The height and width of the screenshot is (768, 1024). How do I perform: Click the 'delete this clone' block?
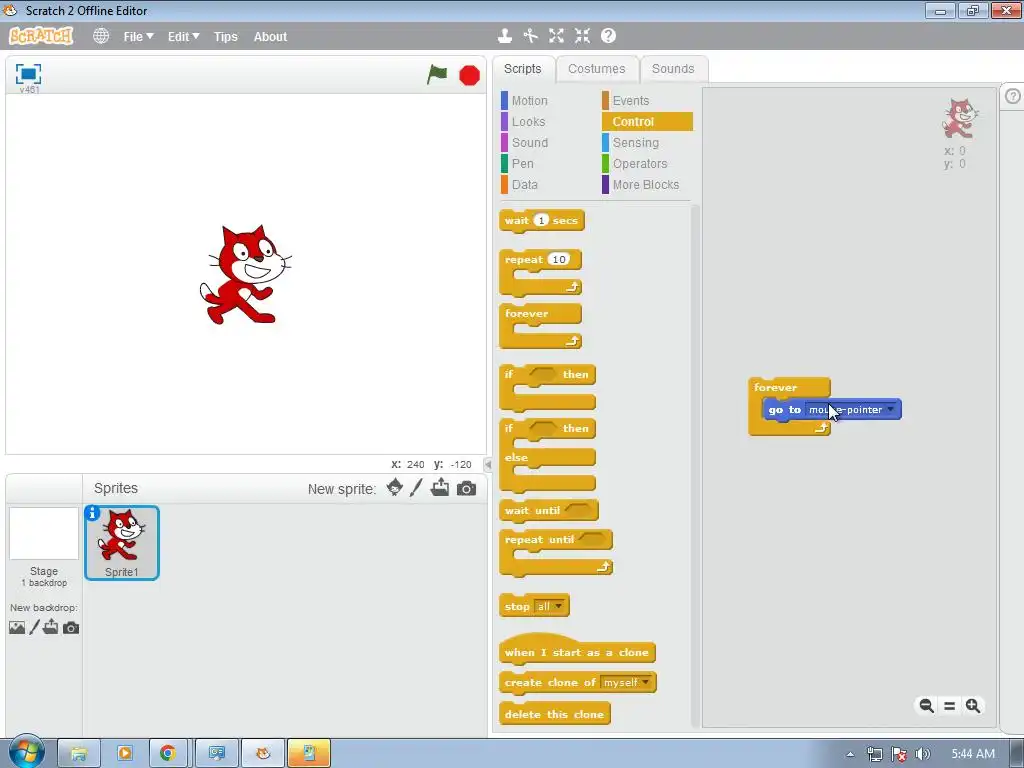tap(554, 714)
